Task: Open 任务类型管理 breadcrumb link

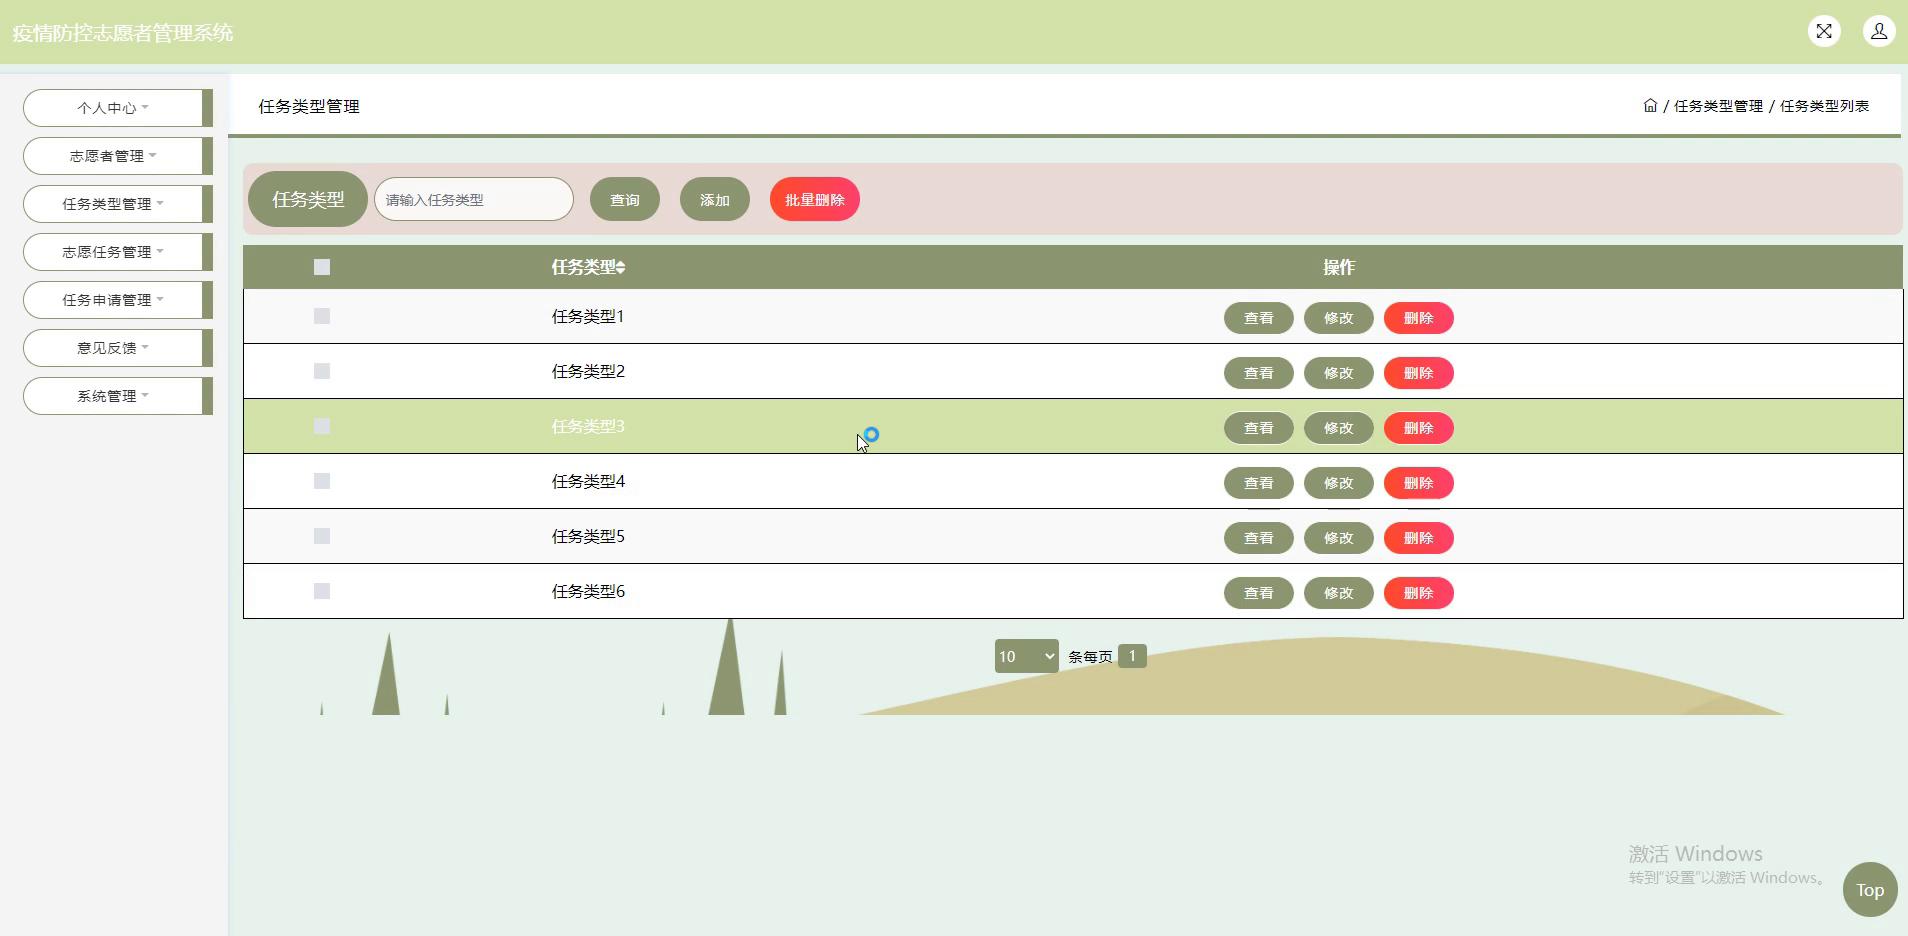Action: click(x=1719, y=106)
